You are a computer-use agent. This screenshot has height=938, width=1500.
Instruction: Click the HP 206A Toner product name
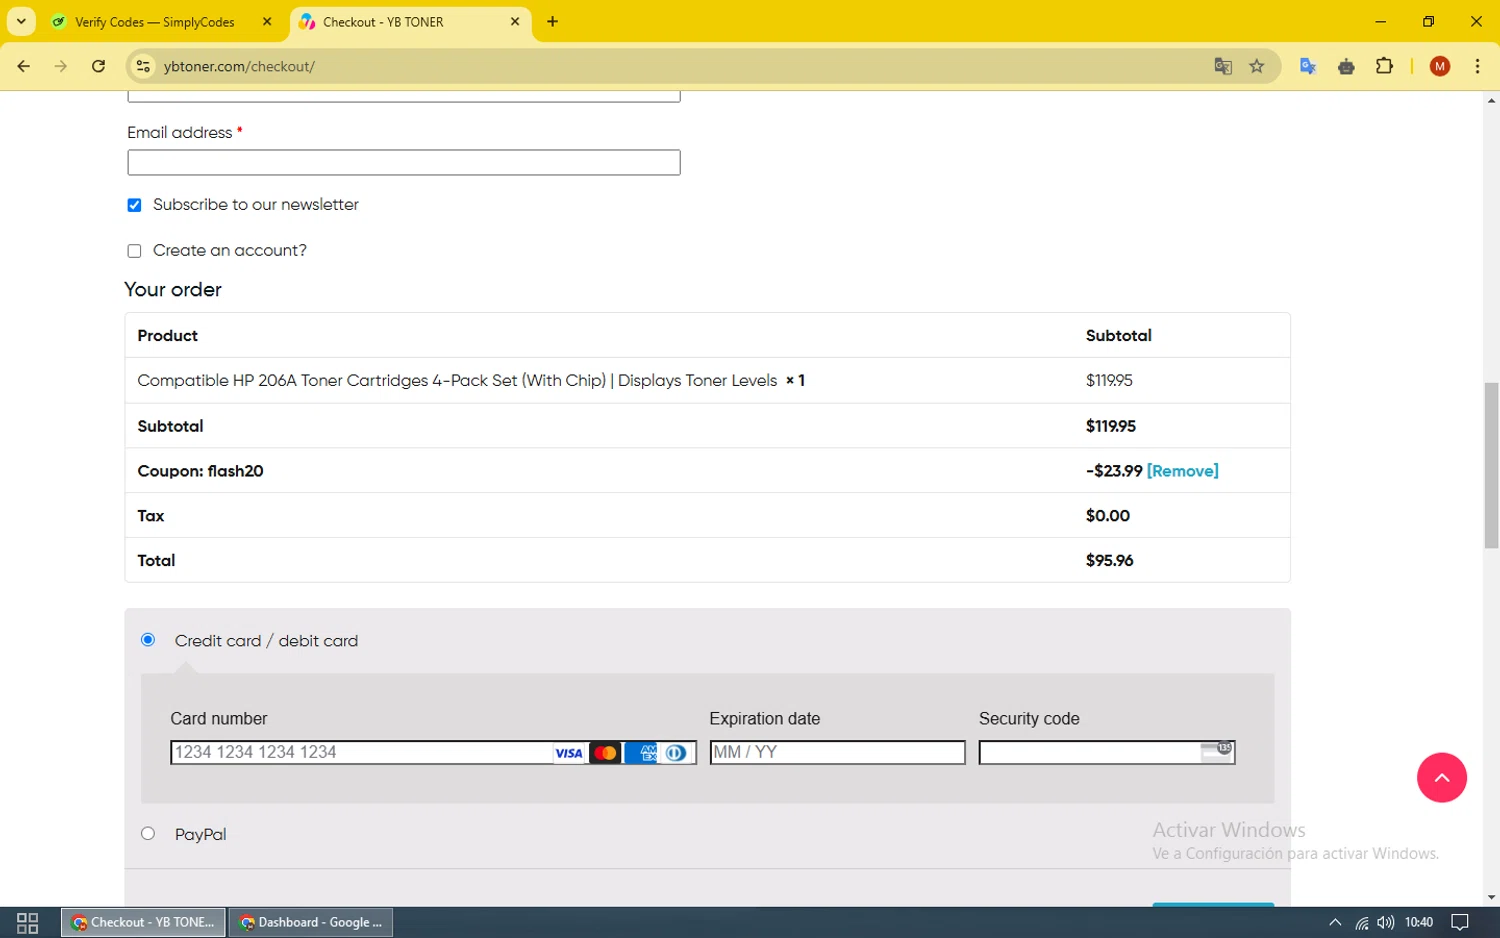[457, 380]
